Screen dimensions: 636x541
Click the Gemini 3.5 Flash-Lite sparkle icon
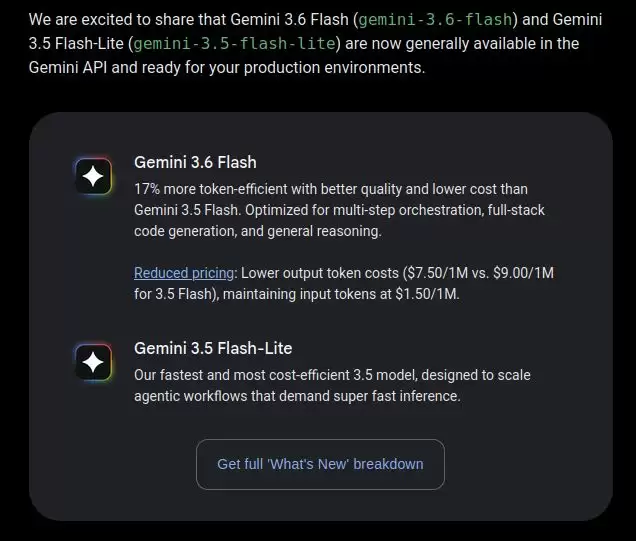coord(93,362)
